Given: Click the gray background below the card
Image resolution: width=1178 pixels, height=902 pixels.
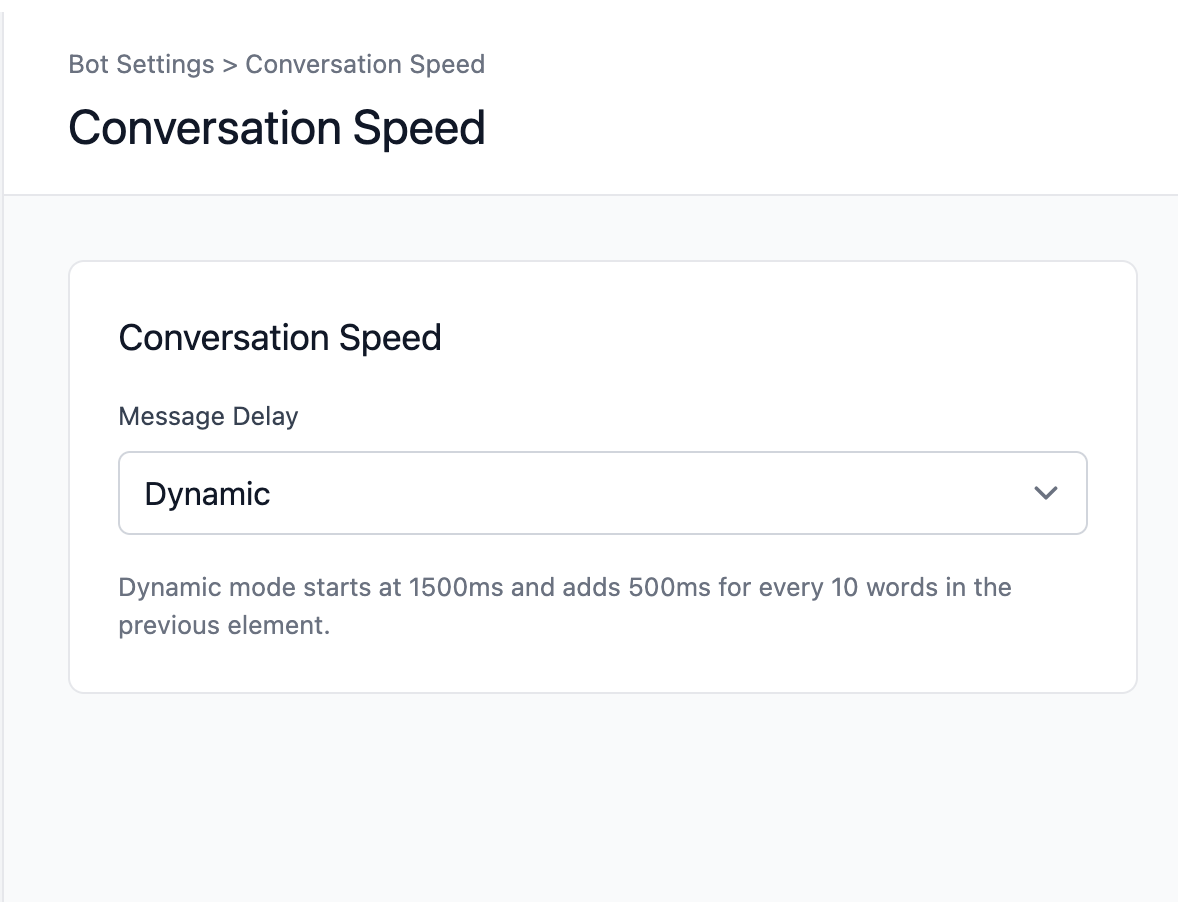Looking at the screenshot, I should tap(600, 800).
